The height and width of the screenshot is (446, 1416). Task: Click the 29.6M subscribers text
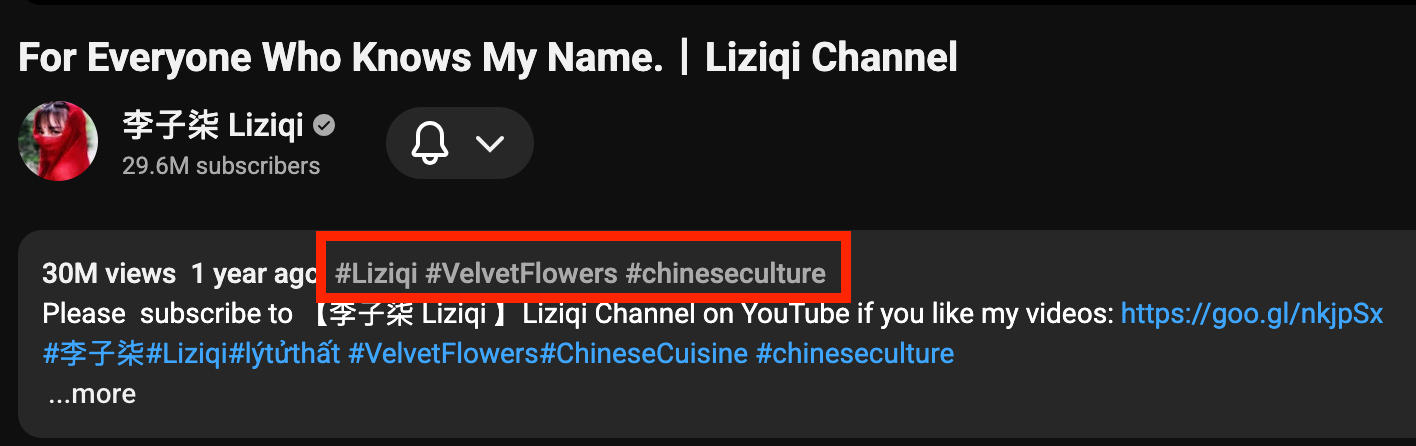pos(221,166)
